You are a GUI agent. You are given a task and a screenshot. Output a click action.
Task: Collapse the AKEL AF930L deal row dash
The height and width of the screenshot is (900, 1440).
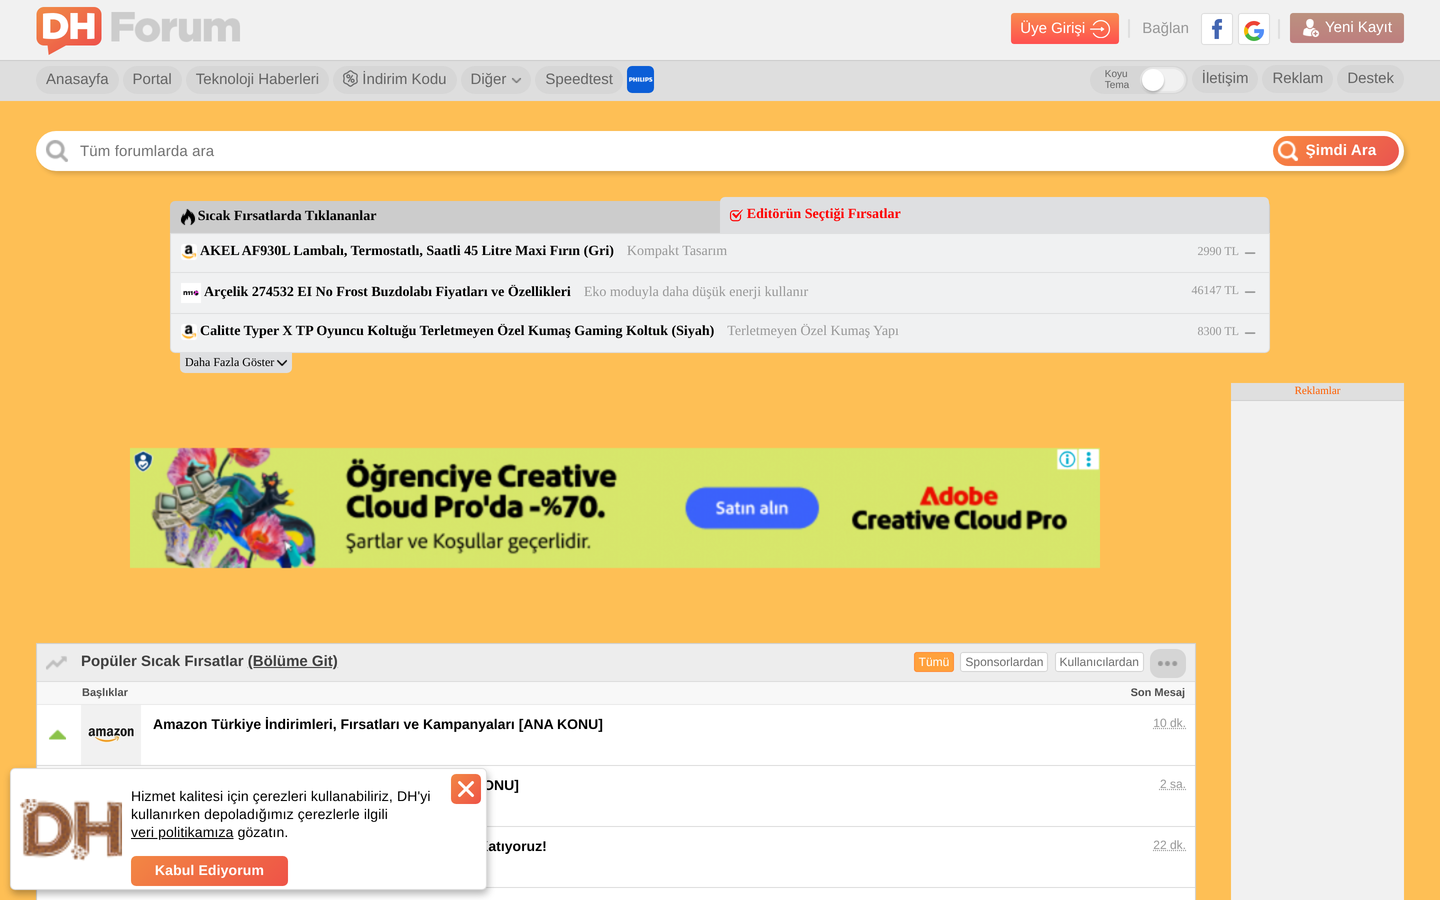pyautogui.click(x=1250, y=253)
